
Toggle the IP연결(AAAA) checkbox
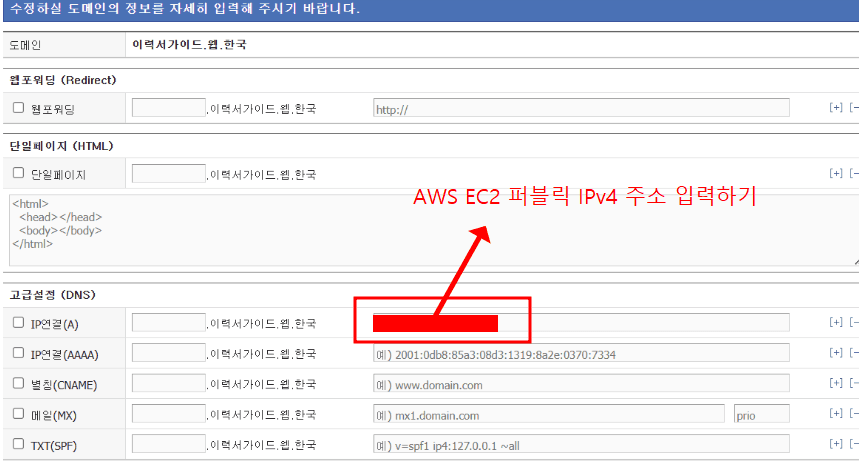click(x=18, y=354)
